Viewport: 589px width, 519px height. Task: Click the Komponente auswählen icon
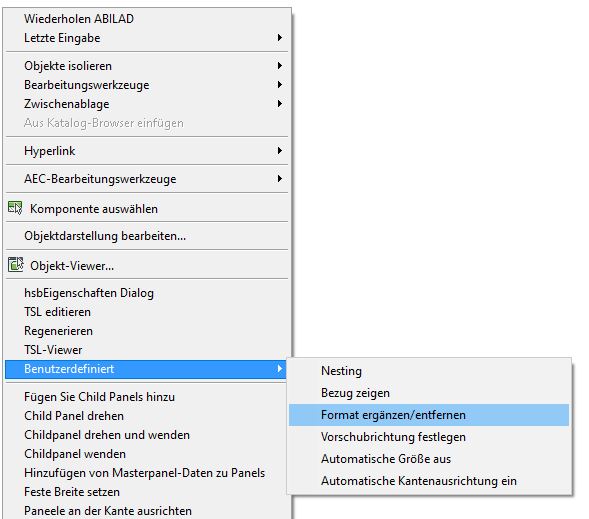point(15,208)
